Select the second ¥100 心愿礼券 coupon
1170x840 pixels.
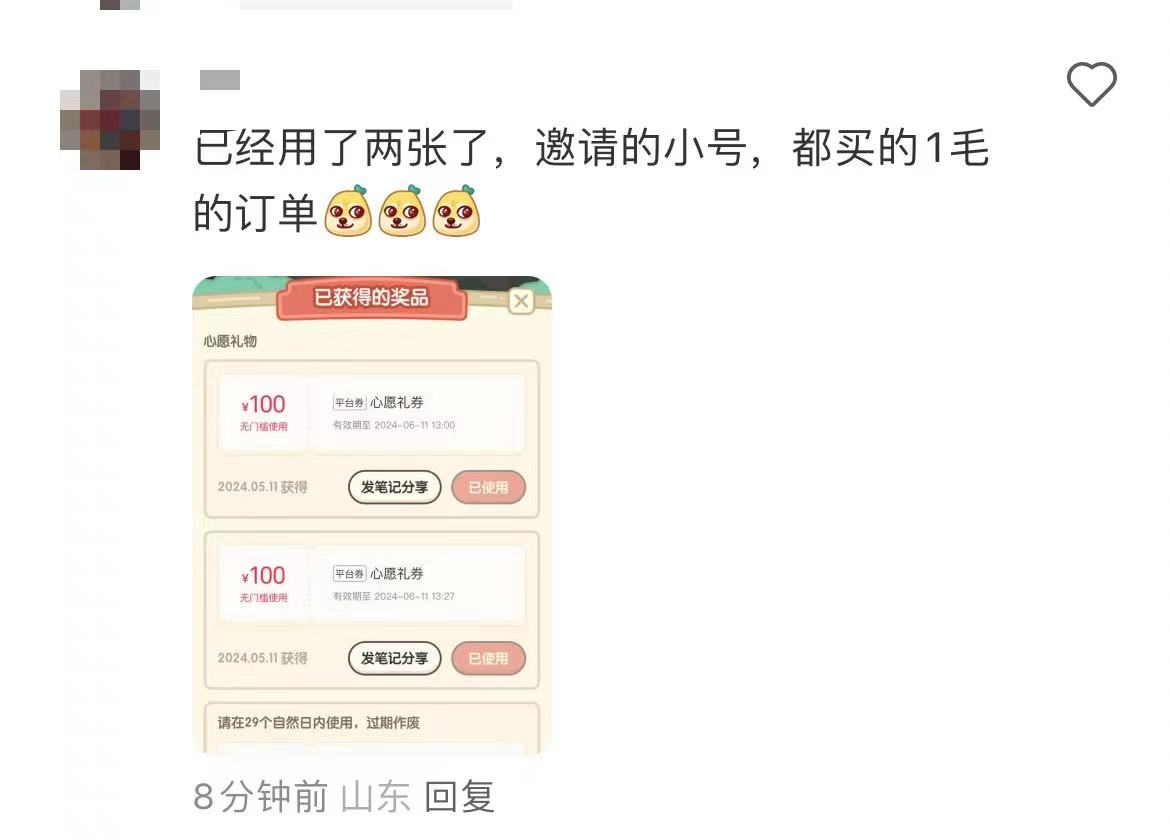pyautogui.click(x=372, y=584)
